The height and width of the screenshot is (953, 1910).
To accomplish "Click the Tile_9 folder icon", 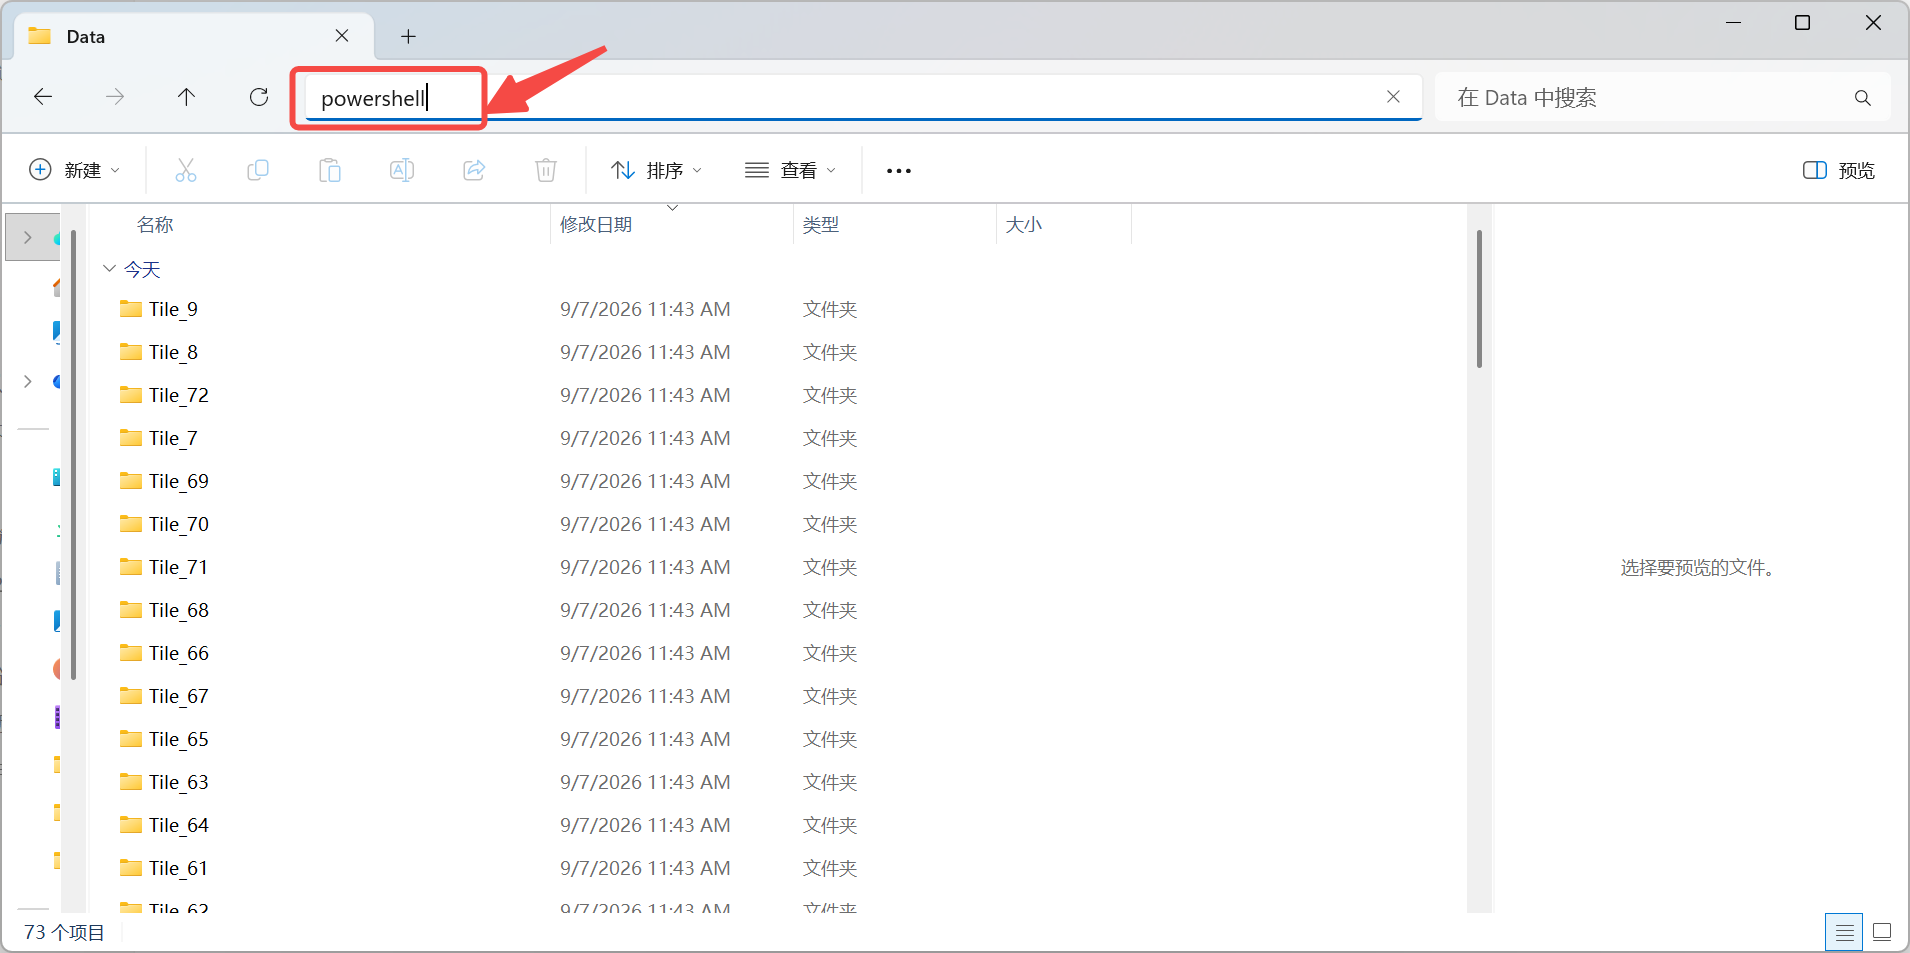I will (131, 308).
